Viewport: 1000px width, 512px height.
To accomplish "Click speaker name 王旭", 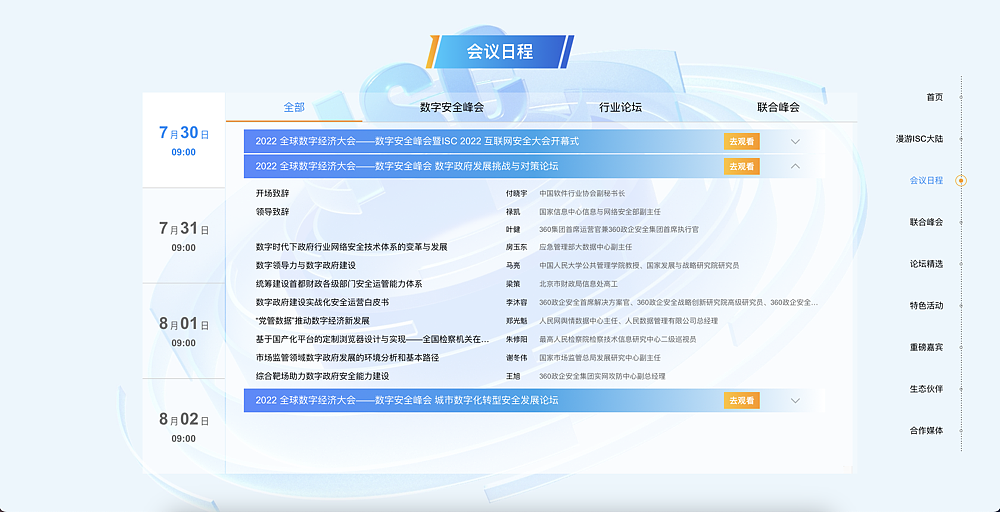I will [513, 376].
